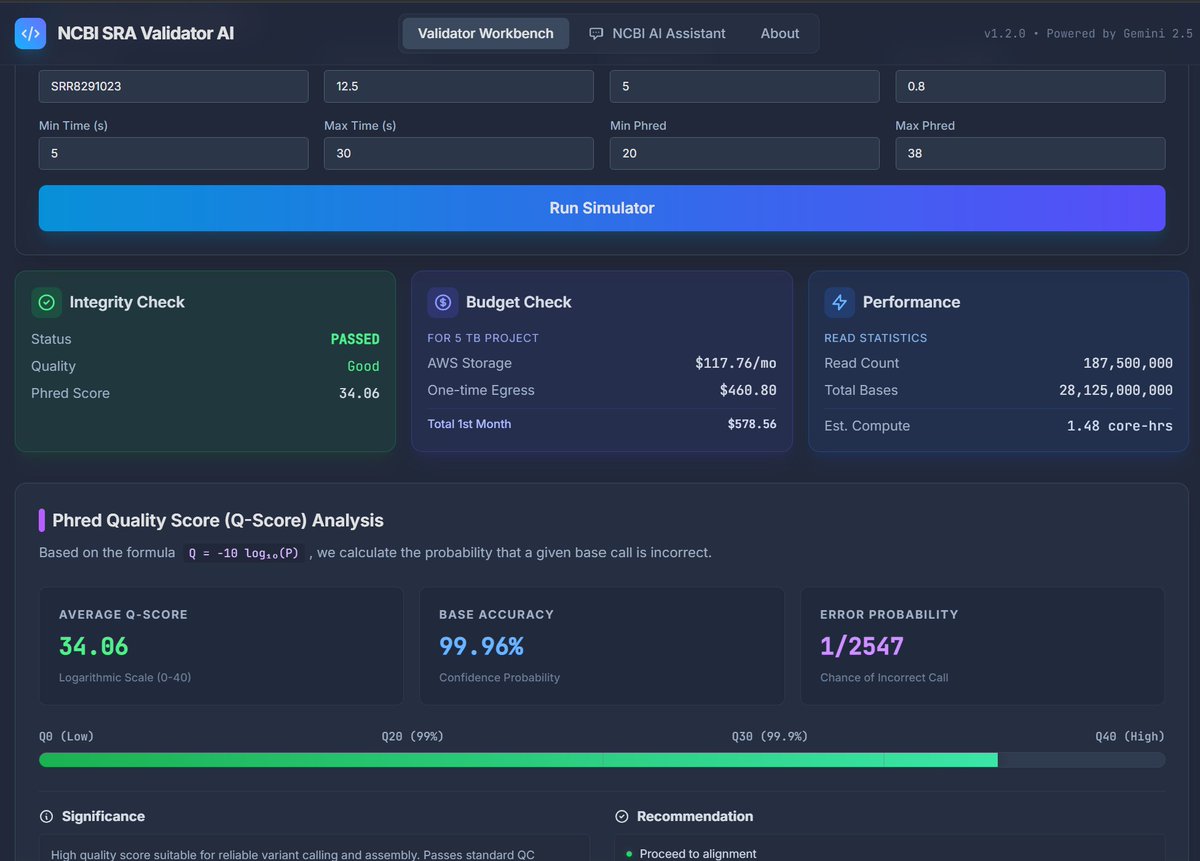Click the purple bar beside the Phred Quality Score heading
The height and width of the screenshot is (861, 1200).
(x=42, y=520)
